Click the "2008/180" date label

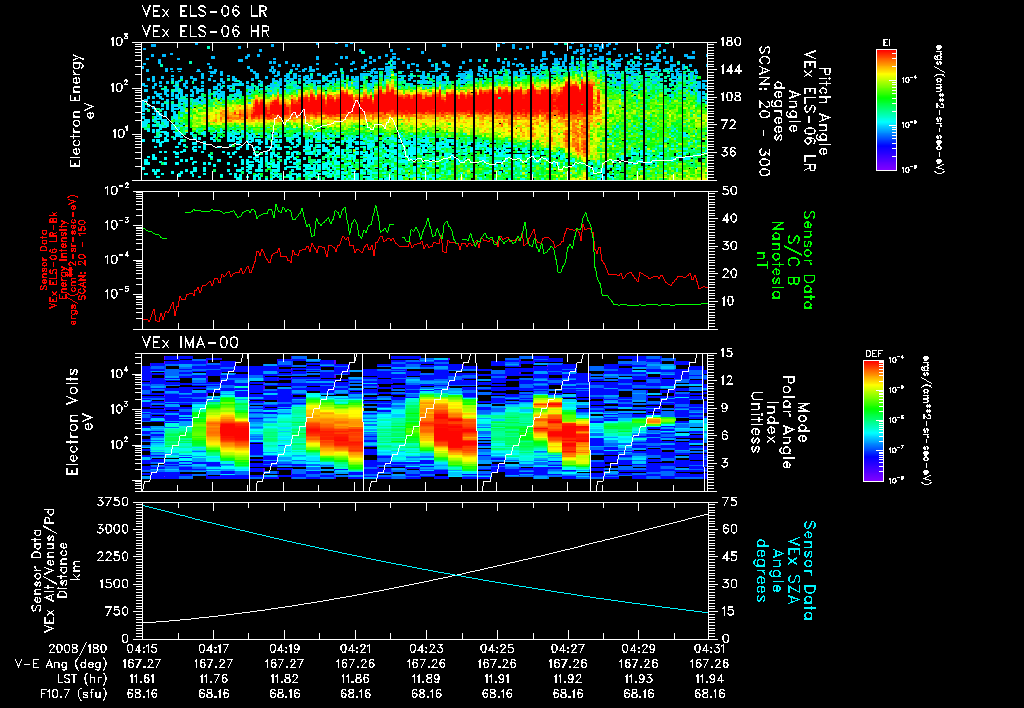pos(78,650)
